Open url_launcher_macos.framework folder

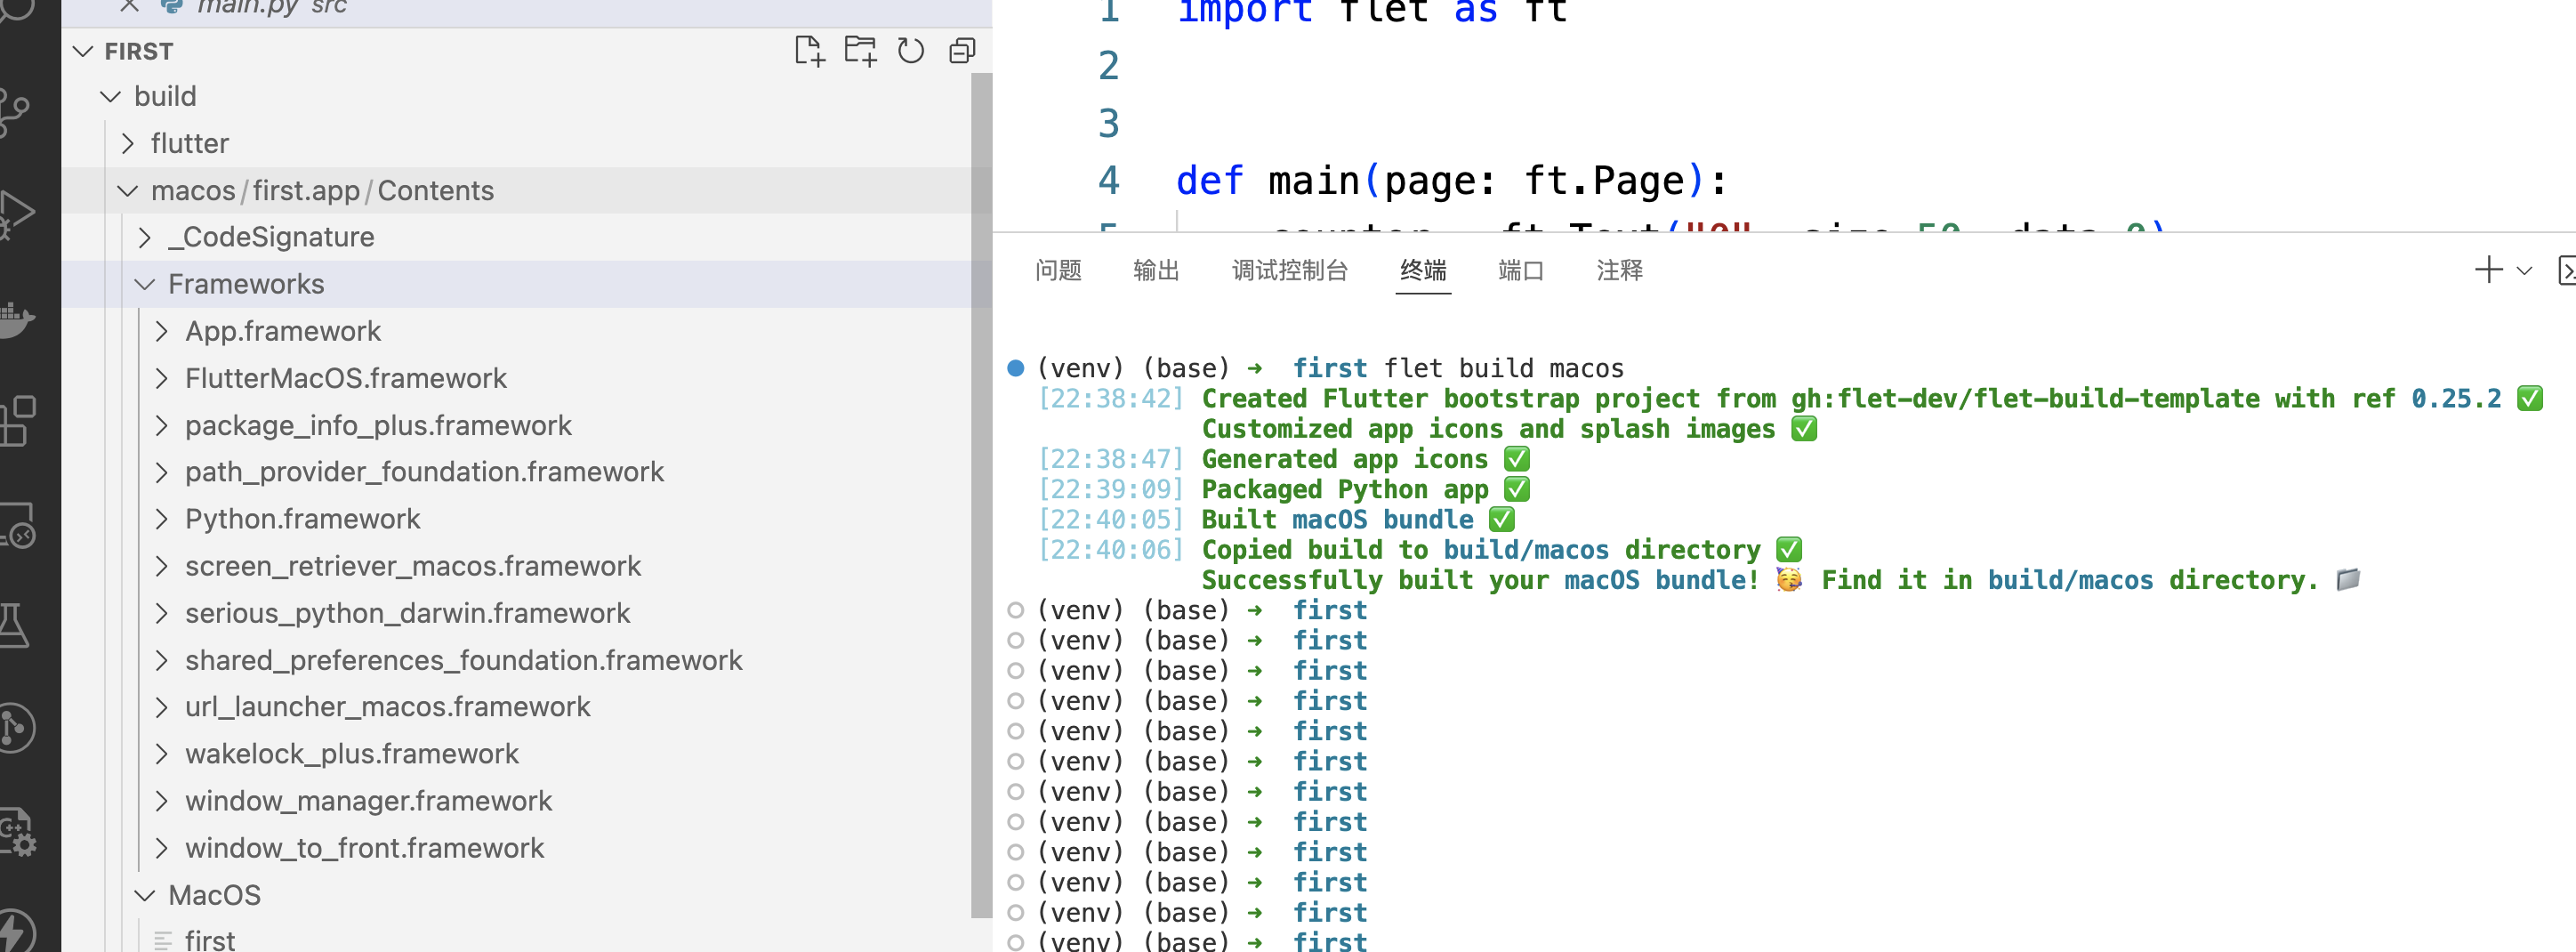pyautogui.click(x=387, y=707)
